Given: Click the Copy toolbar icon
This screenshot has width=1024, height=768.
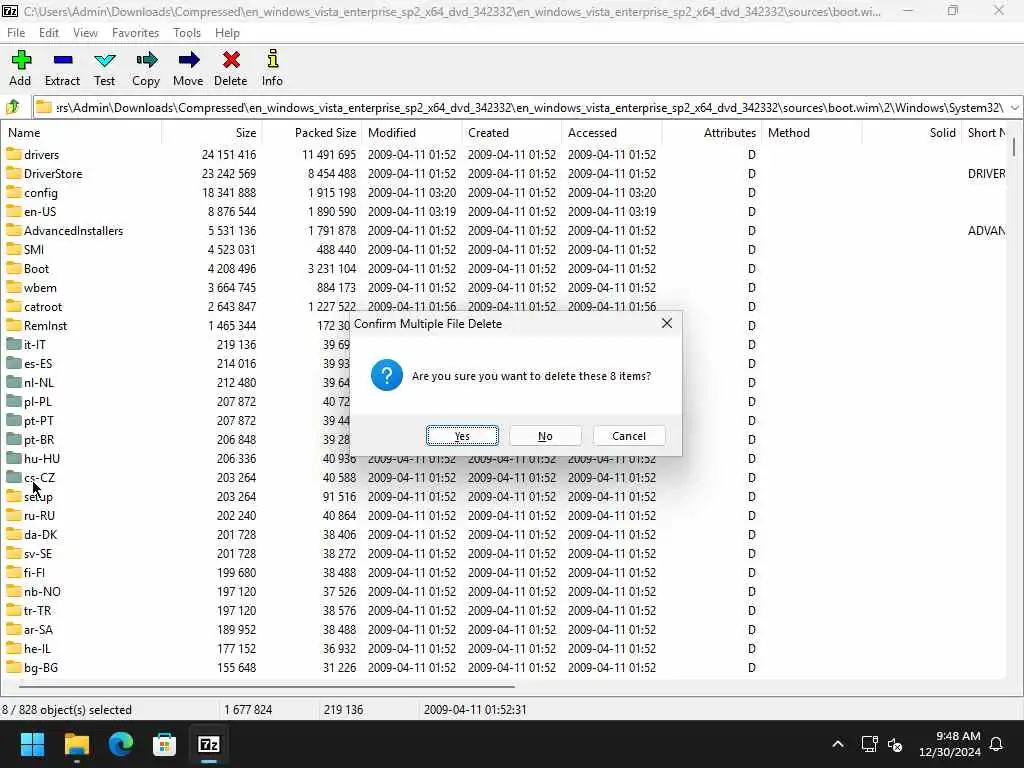Looking at the screenshot, I should (x=146, y=60).
